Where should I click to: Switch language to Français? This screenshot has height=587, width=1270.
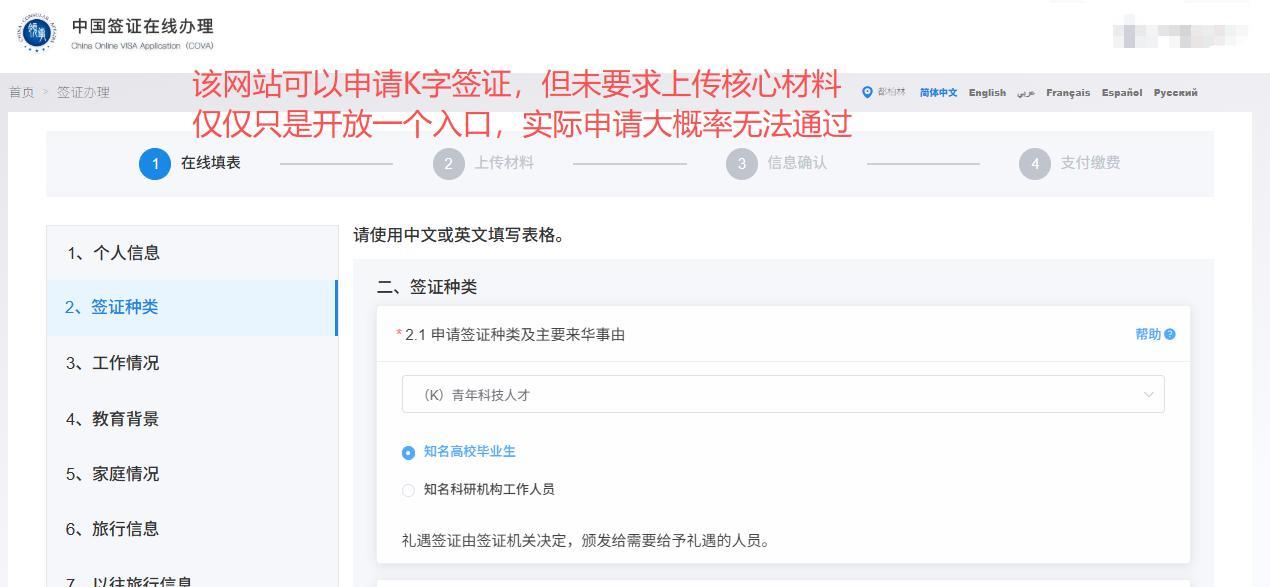pyautogui.click(x=1068, y=93)
